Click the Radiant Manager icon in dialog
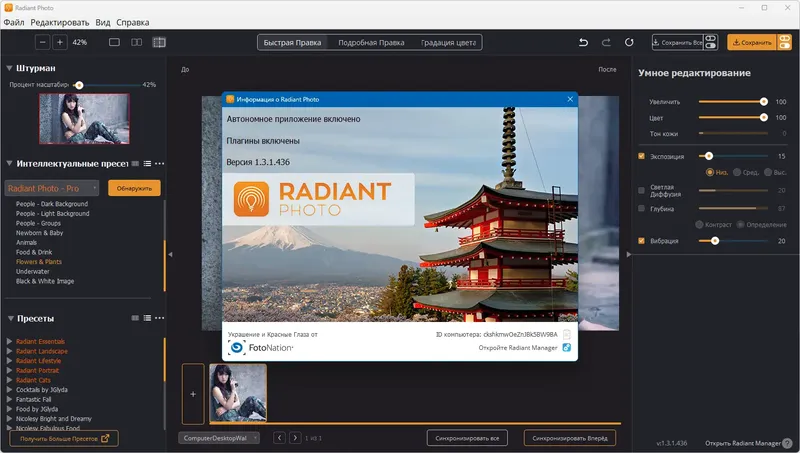The width and height of the screenshot is (800, 453). click(x=566, y=347)
